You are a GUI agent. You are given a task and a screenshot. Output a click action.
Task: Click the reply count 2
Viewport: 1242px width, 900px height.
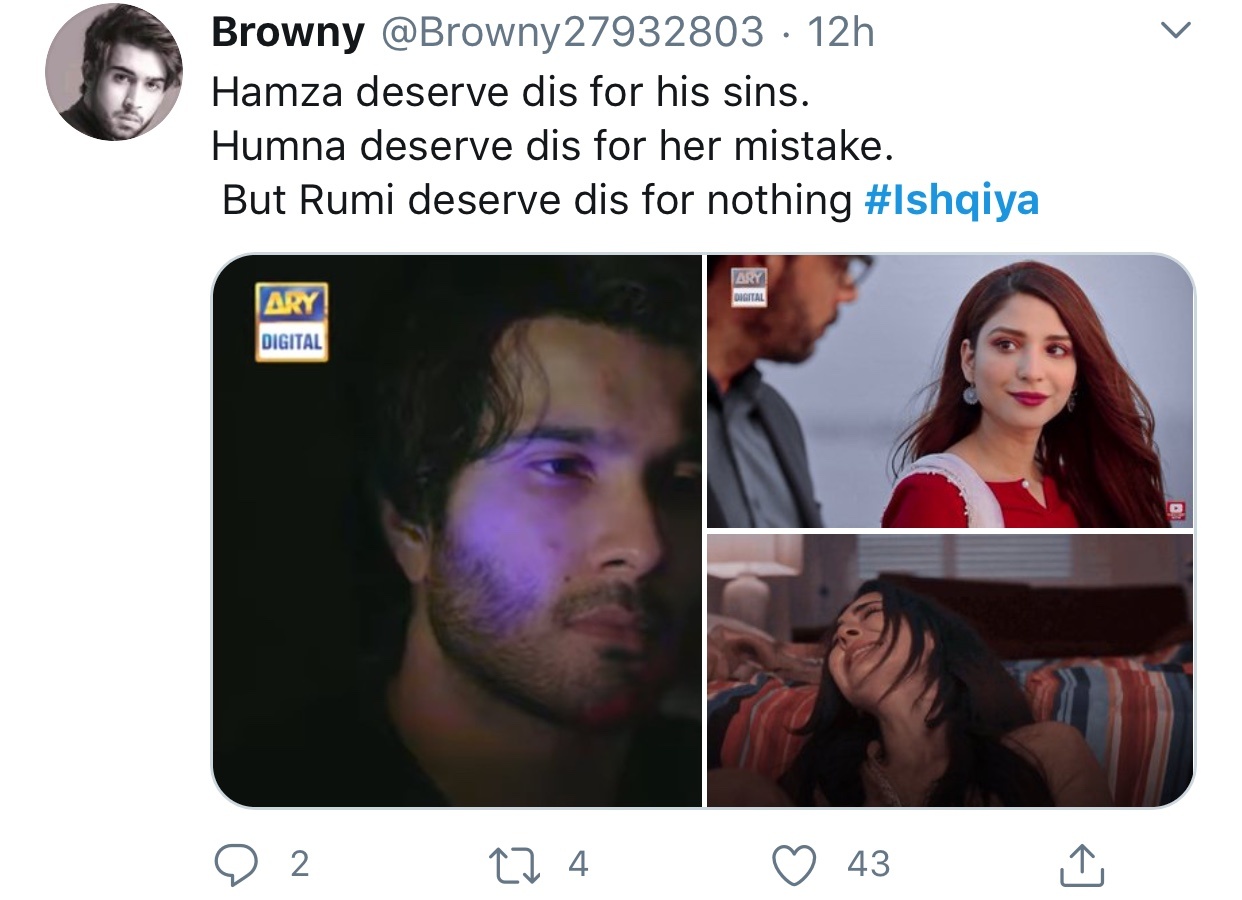(x=299, y=864)
